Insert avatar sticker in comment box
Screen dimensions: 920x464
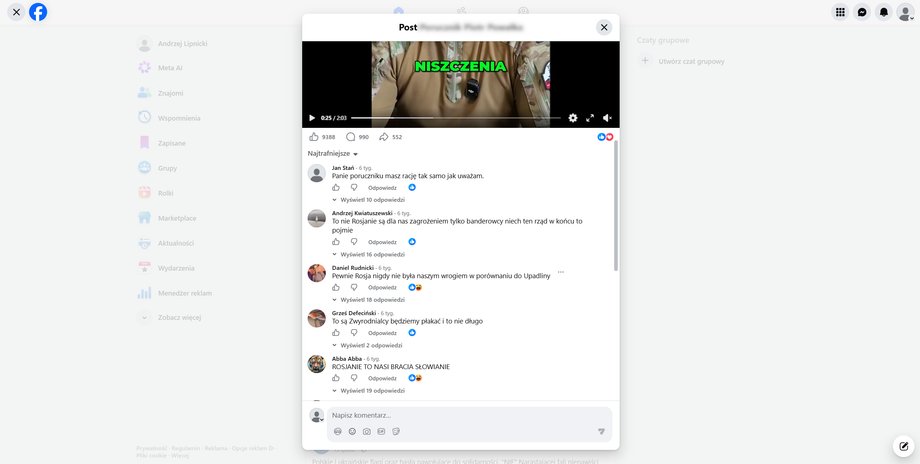(337, 431)
